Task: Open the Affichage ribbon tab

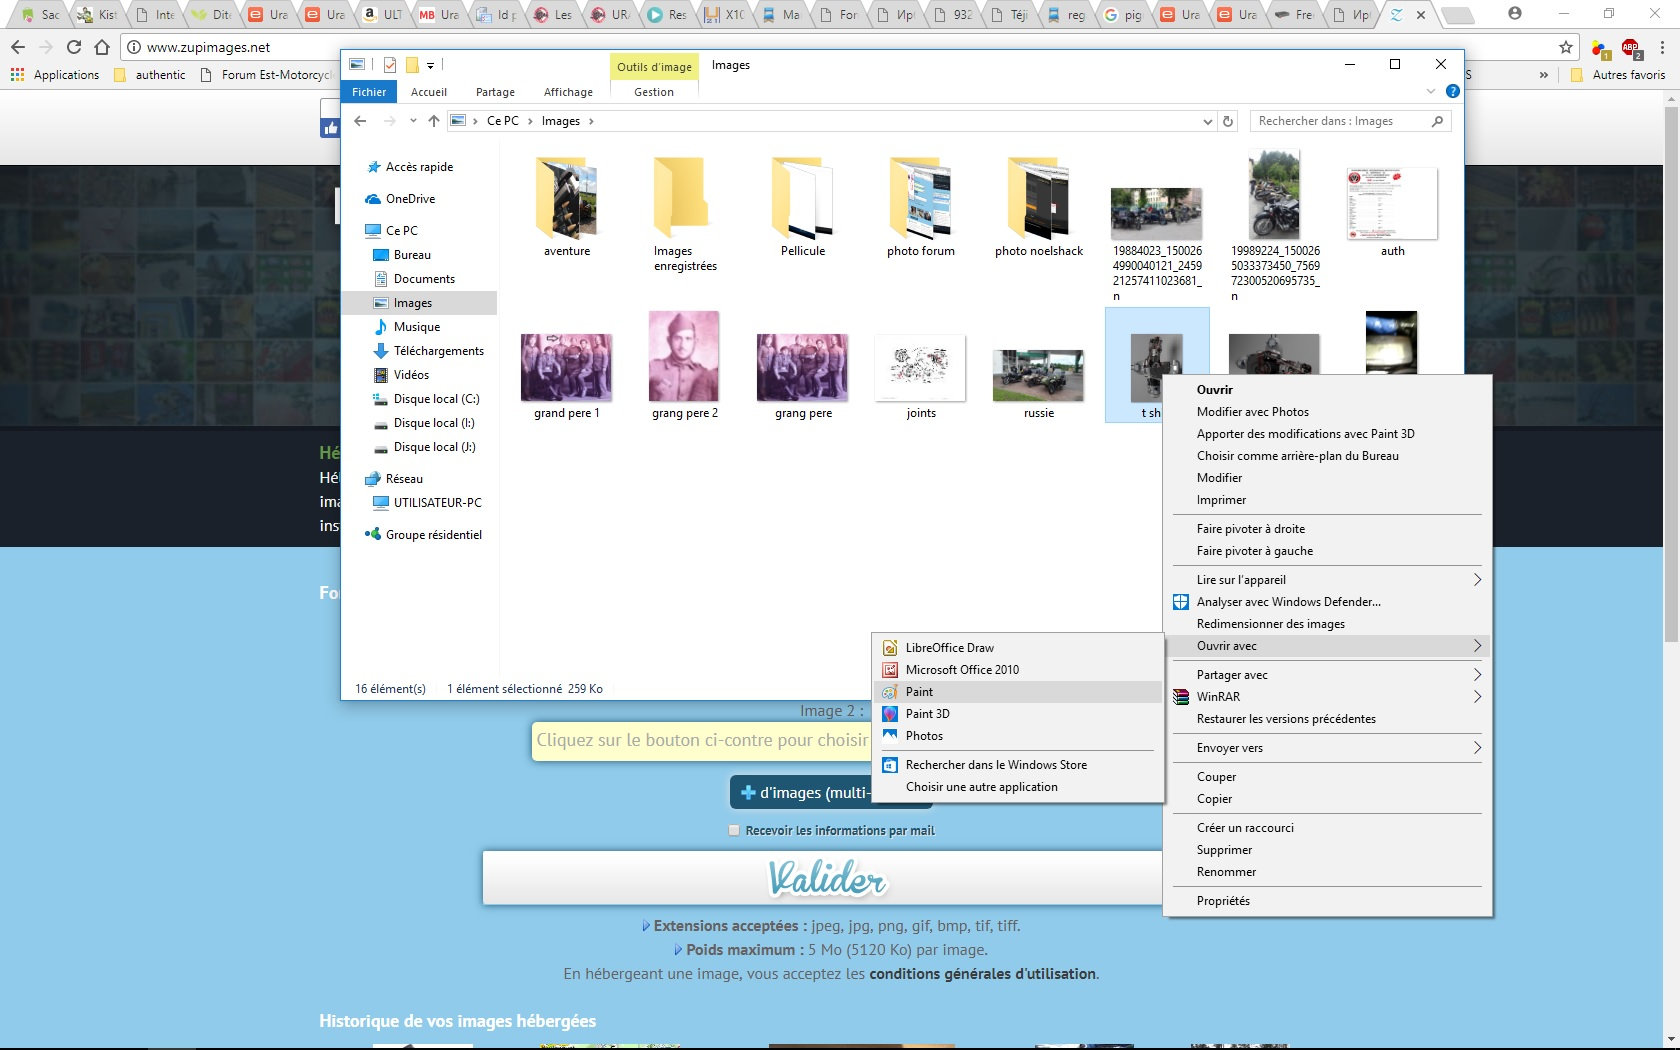Action: click(568, 92)
